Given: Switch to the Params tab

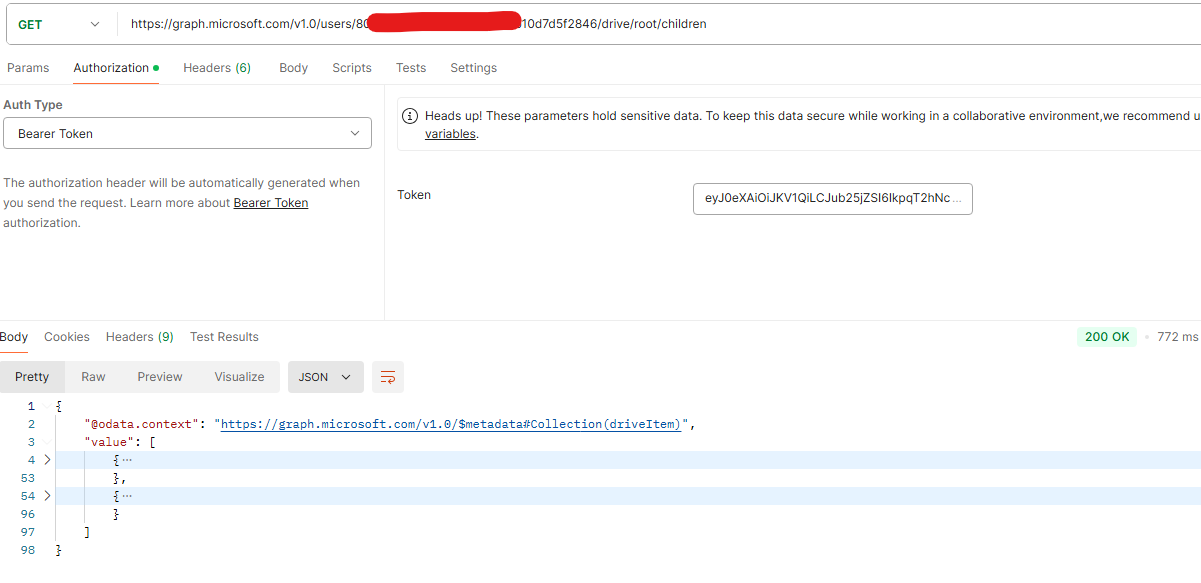Looking at the screenshot, I should click(x=28, y=67).
